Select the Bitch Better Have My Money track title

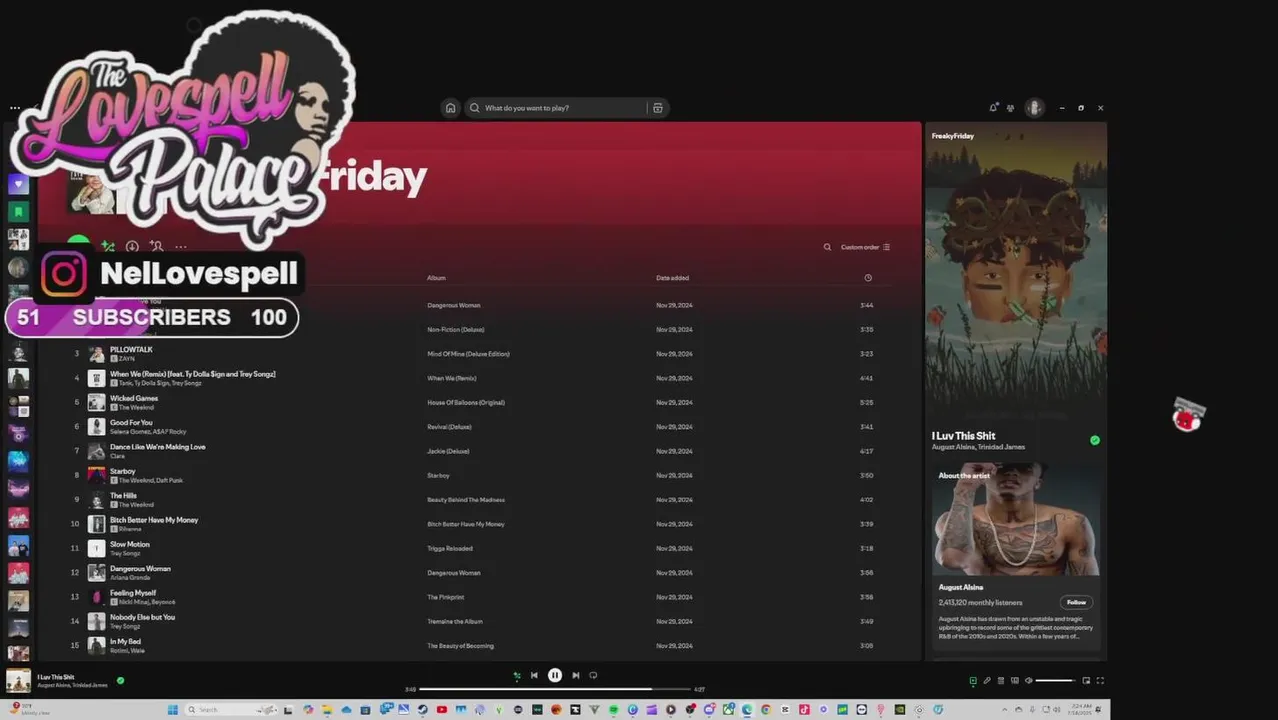coord(154,520)
